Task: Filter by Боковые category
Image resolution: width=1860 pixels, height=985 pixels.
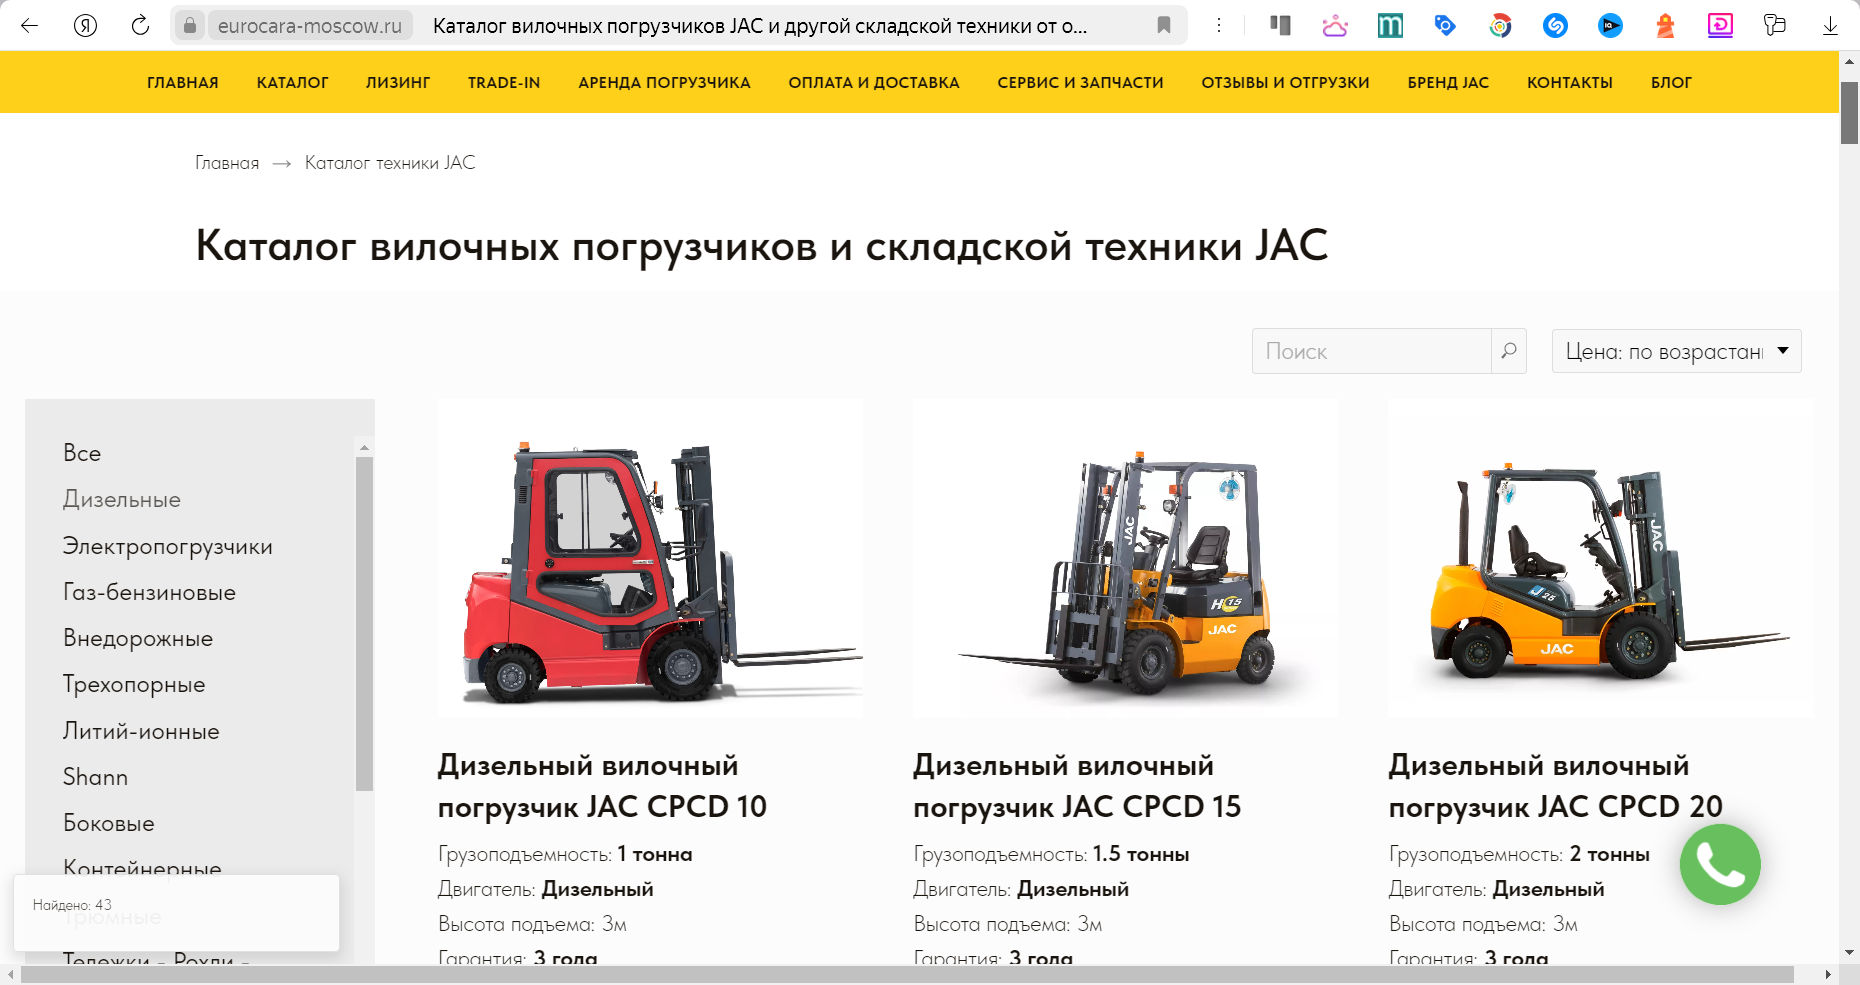Action: pos(109,823)
